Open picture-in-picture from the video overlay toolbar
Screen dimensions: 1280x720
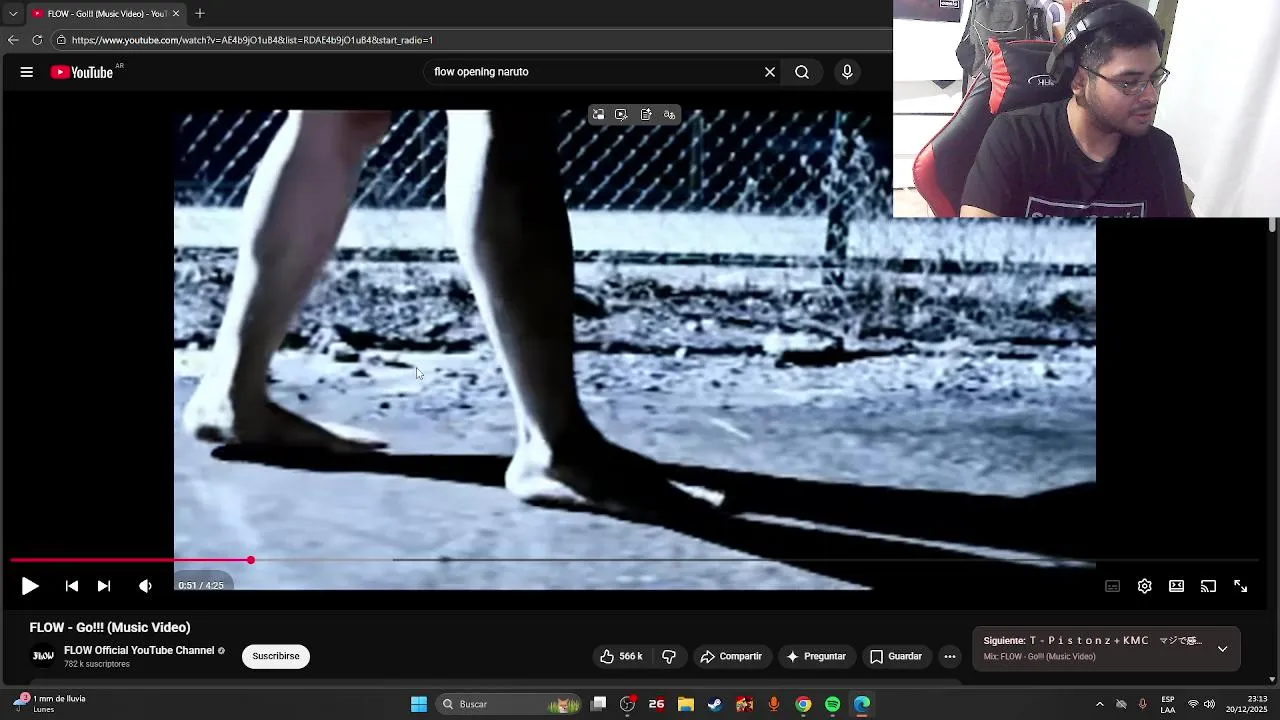(x=598, y=115)
